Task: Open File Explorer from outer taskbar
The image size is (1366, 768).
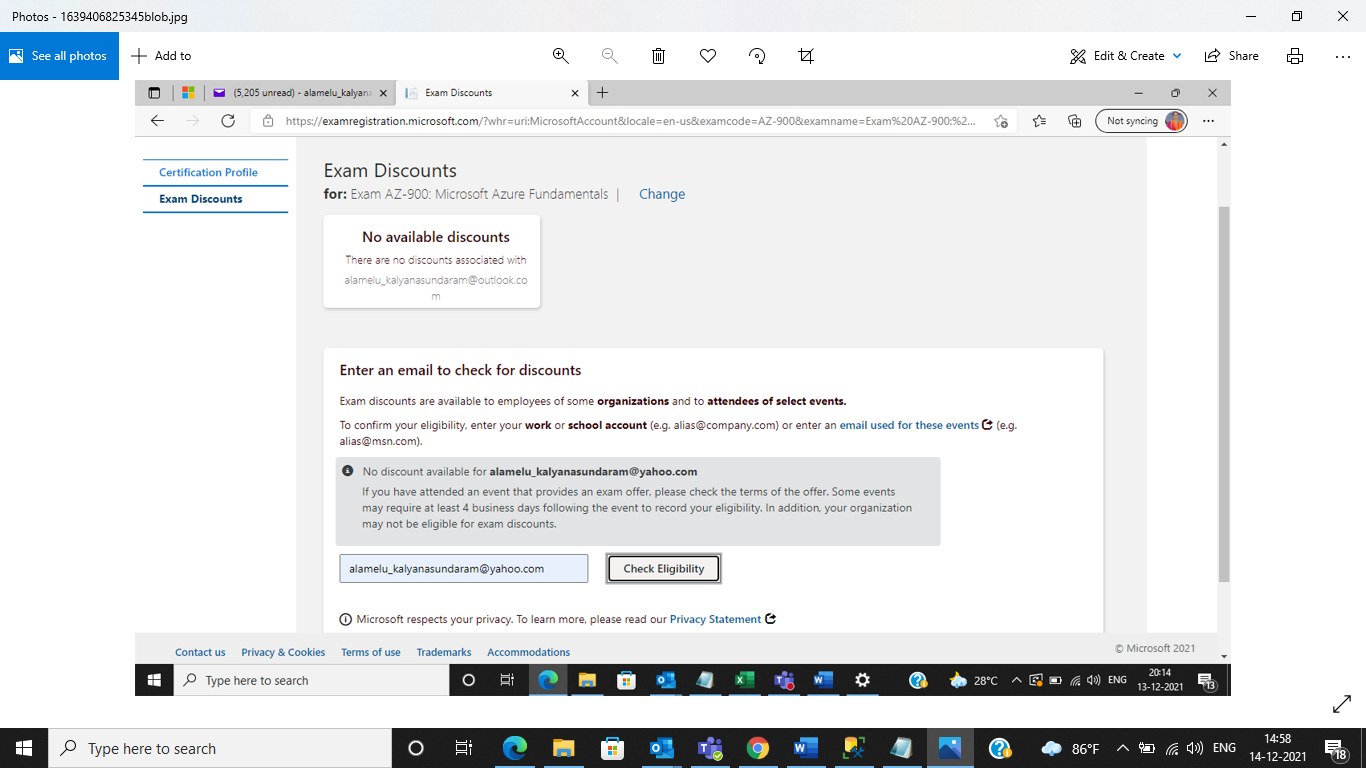Action: [563, 748]
